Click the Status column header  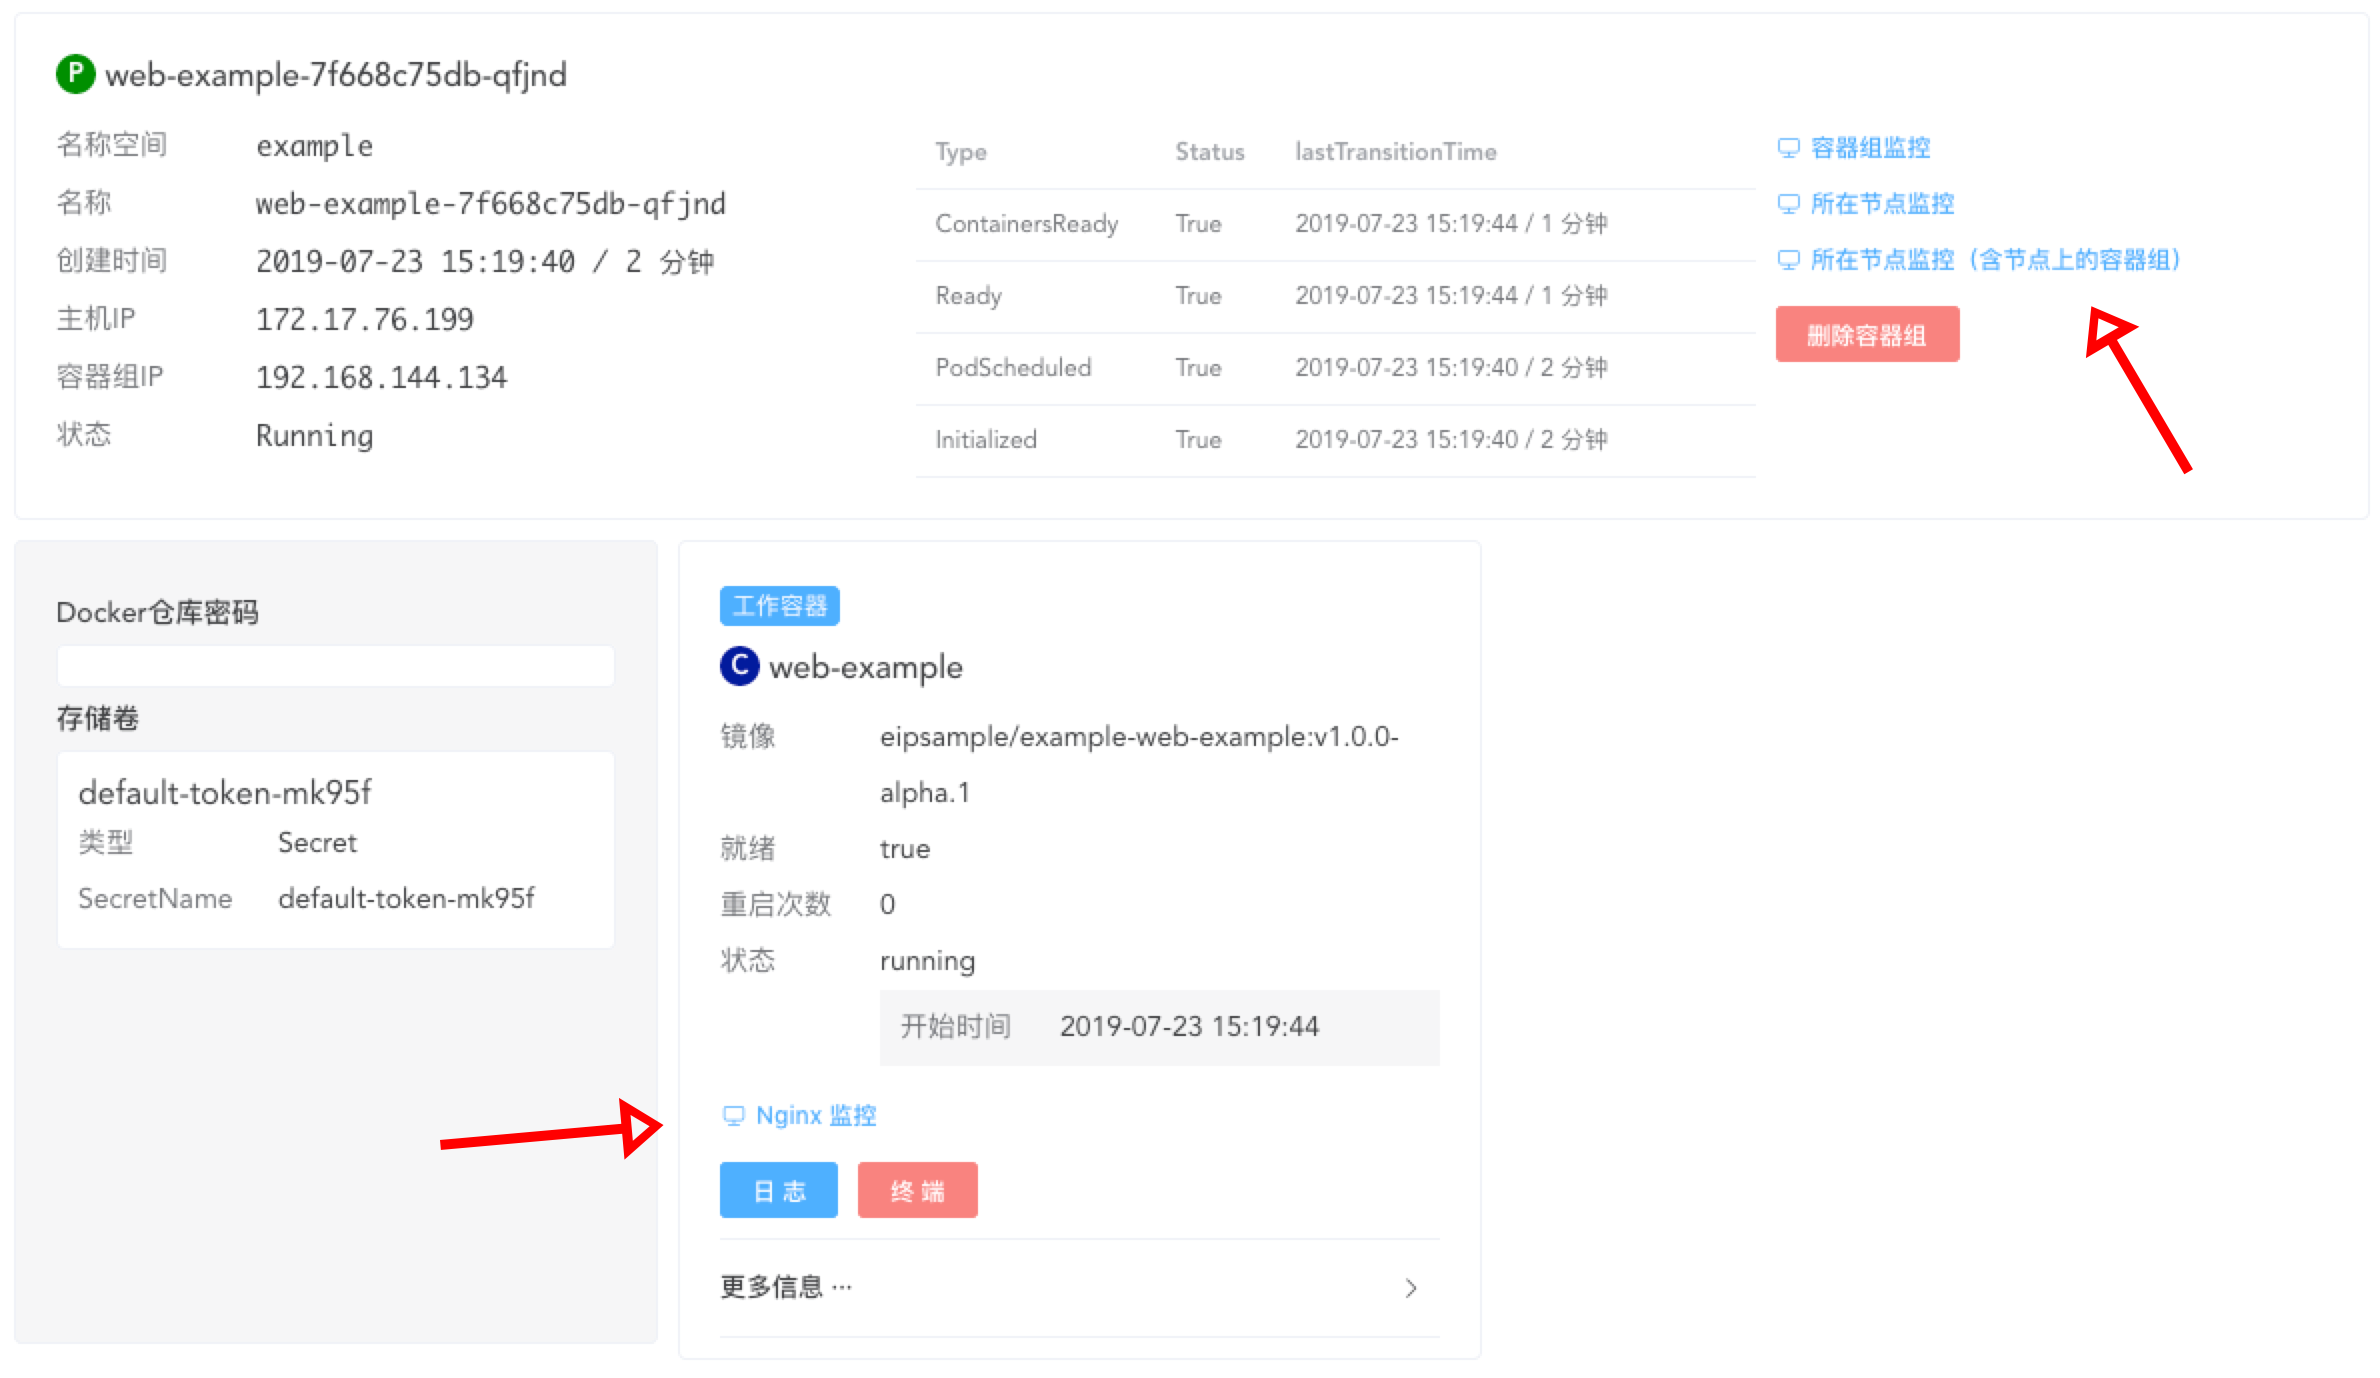pyautogui.click(x=1210, y=152)
